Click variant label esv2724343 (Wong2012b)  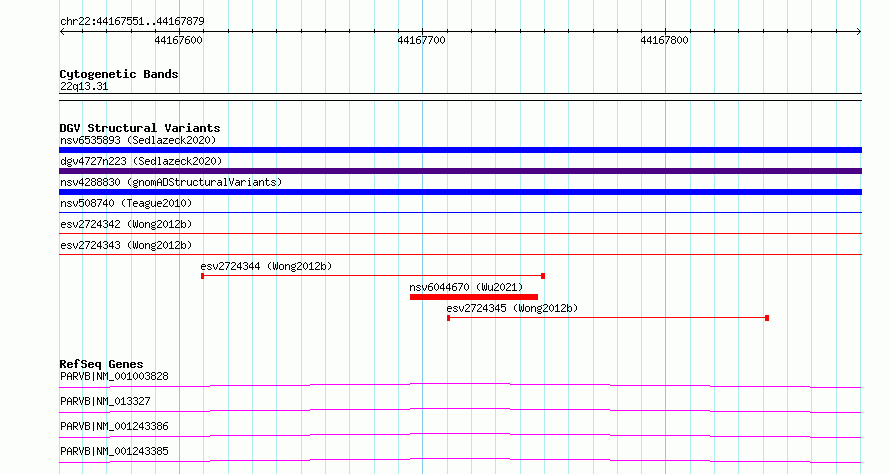click(126, 245)
